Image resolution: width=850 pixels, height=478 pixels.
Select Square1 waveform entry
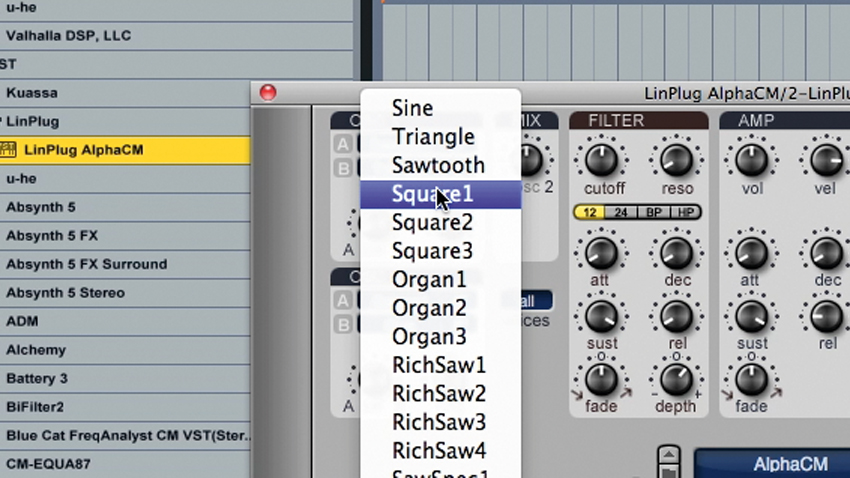point(440,195)
